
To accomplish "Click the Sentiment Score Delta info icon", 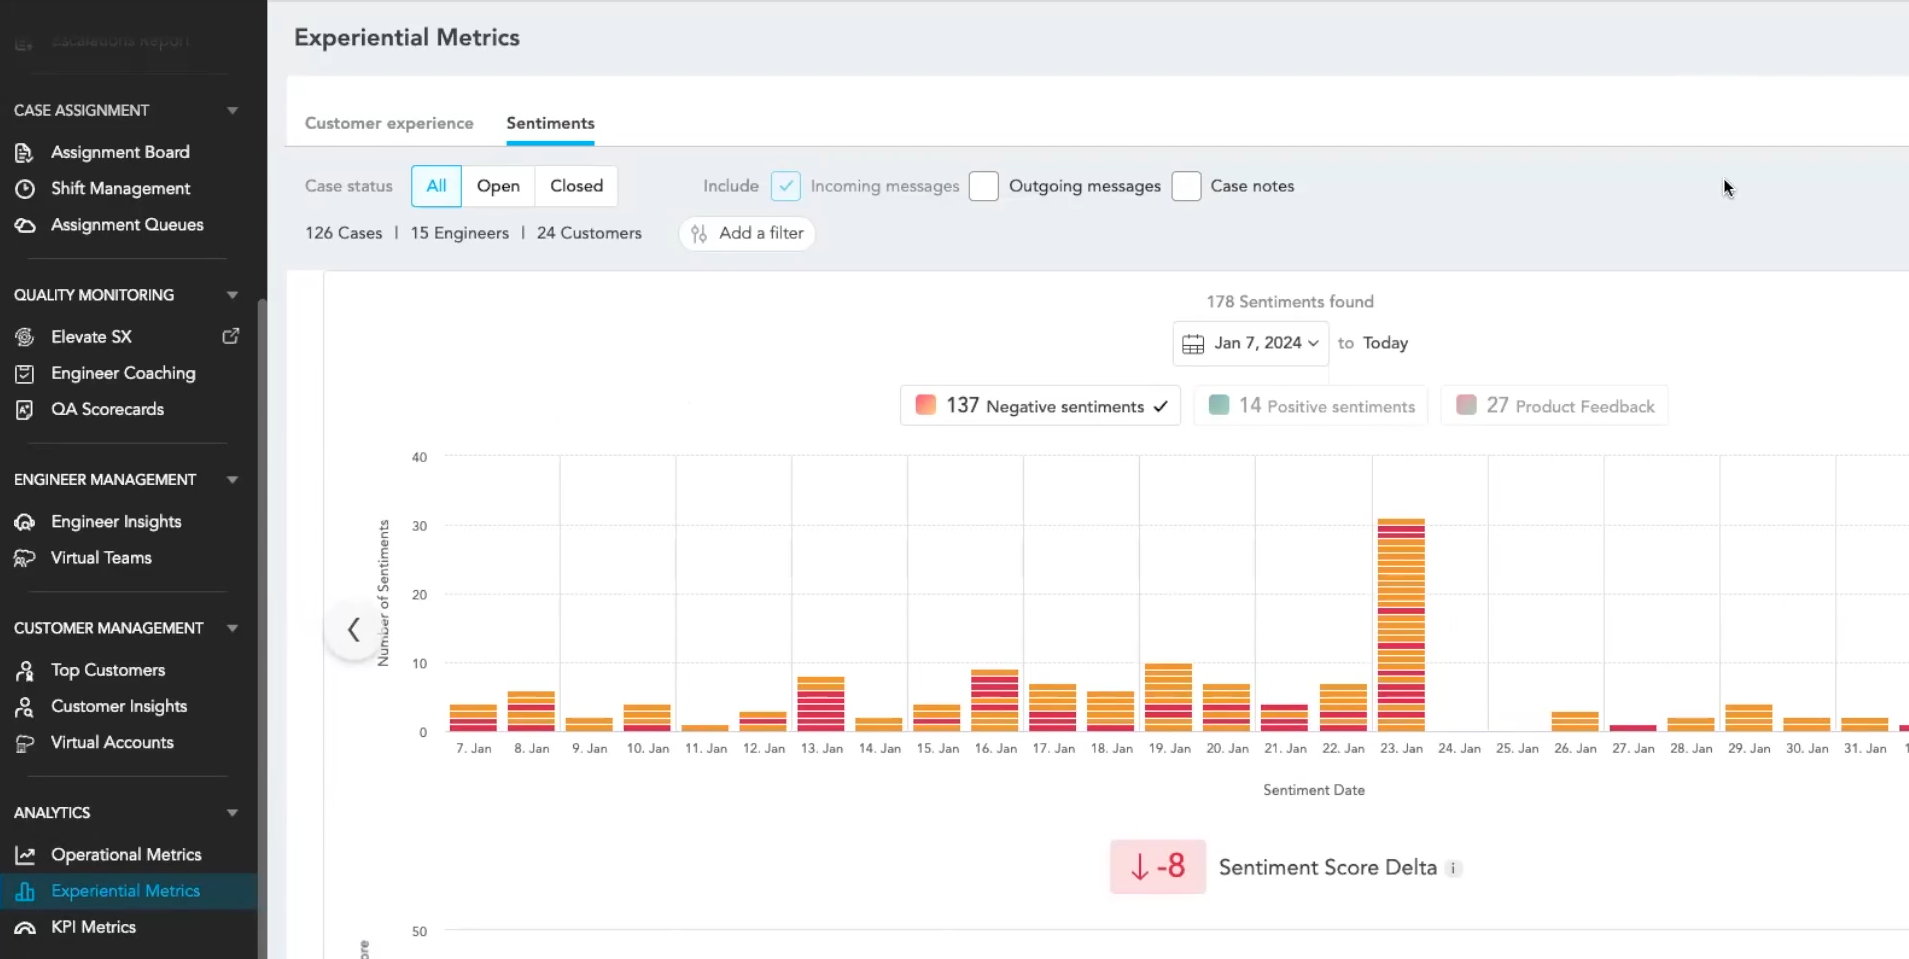I will tap(1454, 869).
